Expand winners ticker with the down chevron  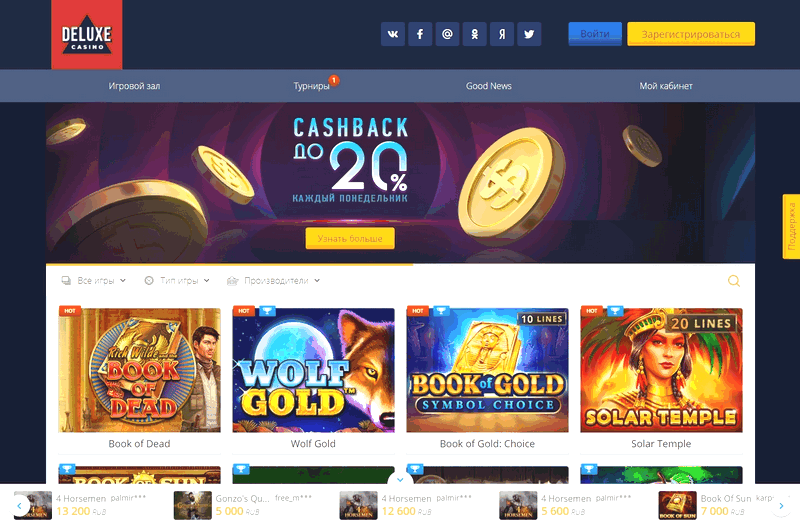400,480
